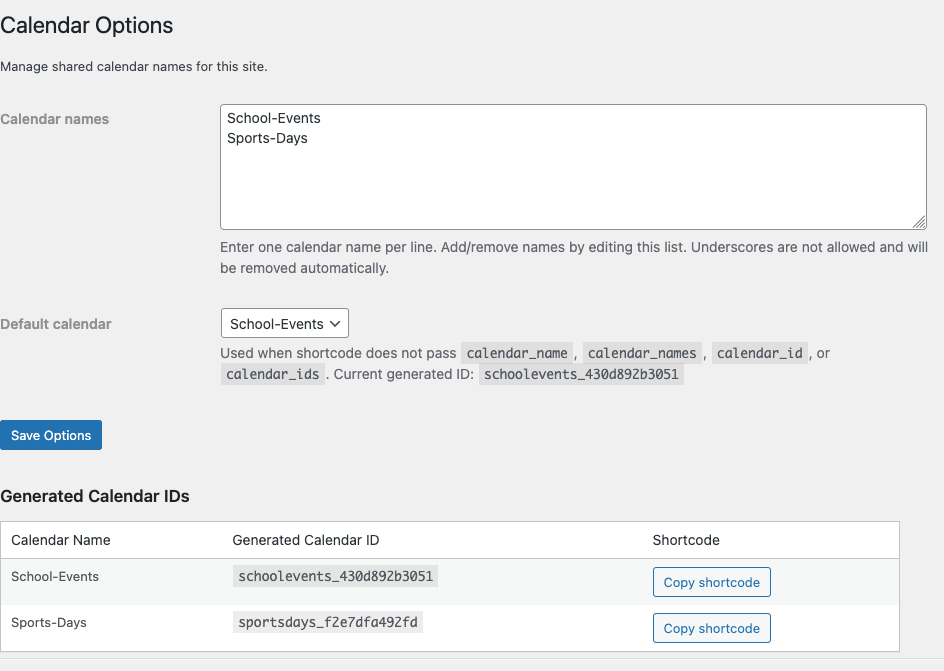944x671 pixels.
Task: Select the Sports-Days name cell in the table
Action: click(x=49, y=623)
